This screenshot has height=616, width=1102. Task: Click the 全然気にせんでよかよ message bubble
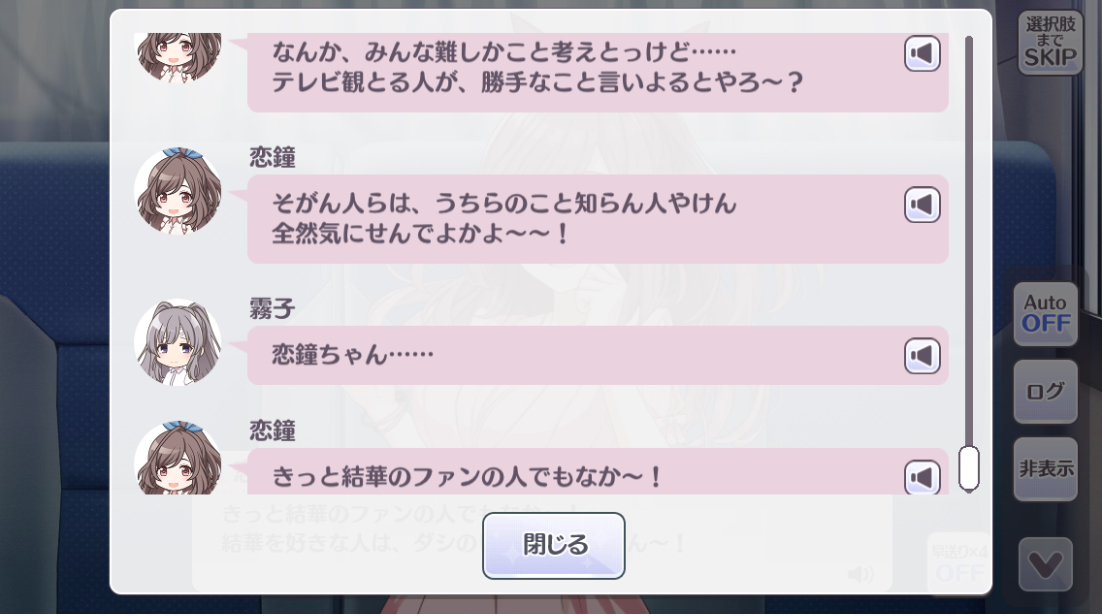[x=597, y=219]
